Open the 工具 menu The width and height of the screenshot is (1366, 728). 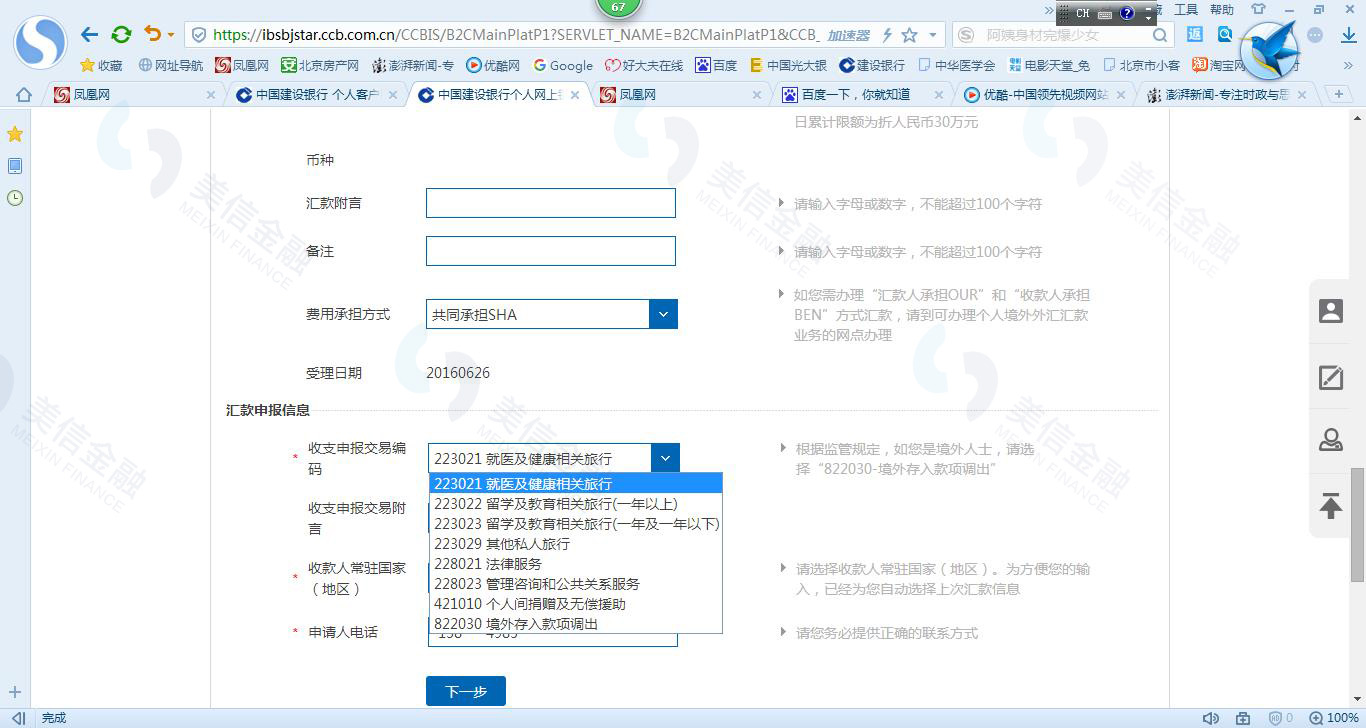click(x=1185, y=10)
